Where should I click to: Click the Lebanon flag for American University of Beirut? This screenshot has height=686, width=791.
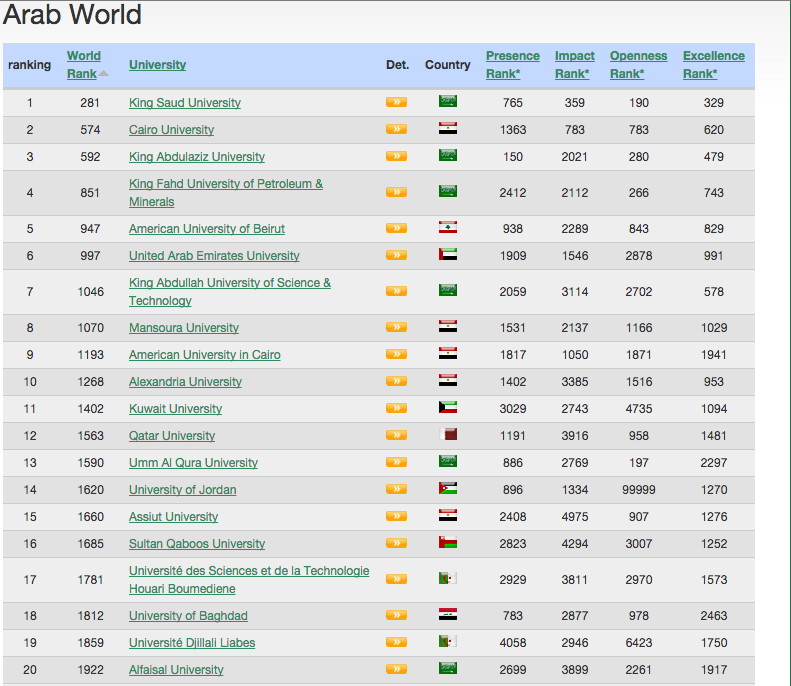[x=447, y=228]
